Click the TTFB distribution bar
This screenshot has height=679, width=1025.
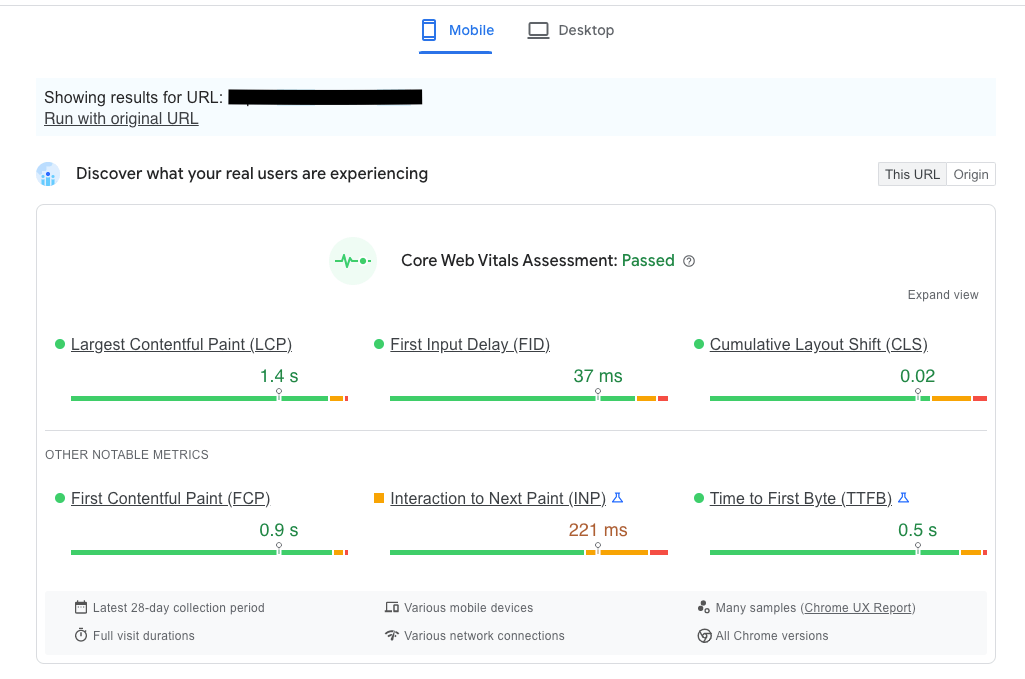(x=849, y=552)
